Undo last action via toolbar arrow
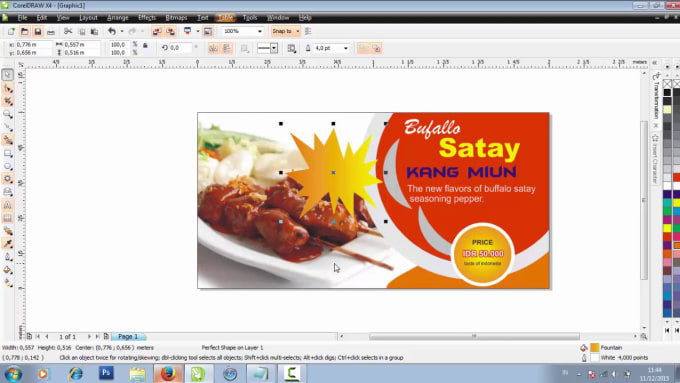This screenshot has height=383, width=680. click(112, 31)
